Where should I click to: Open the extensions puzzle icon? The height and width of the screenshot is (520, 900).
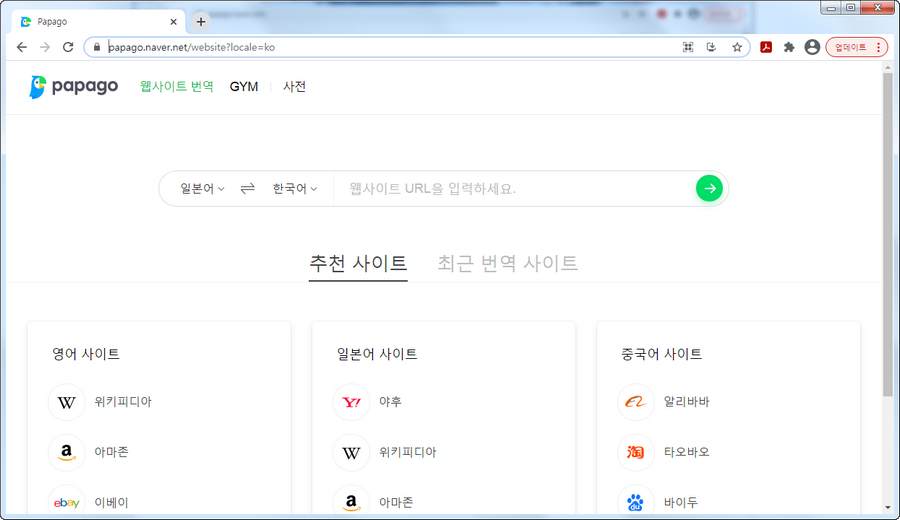coord(789,47)
